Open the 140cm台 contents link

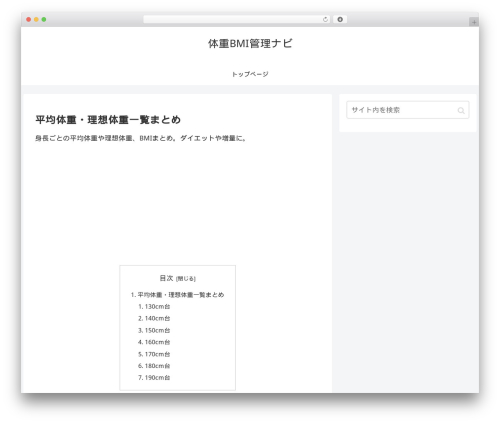pyautogui.click(x=157, y=318)
